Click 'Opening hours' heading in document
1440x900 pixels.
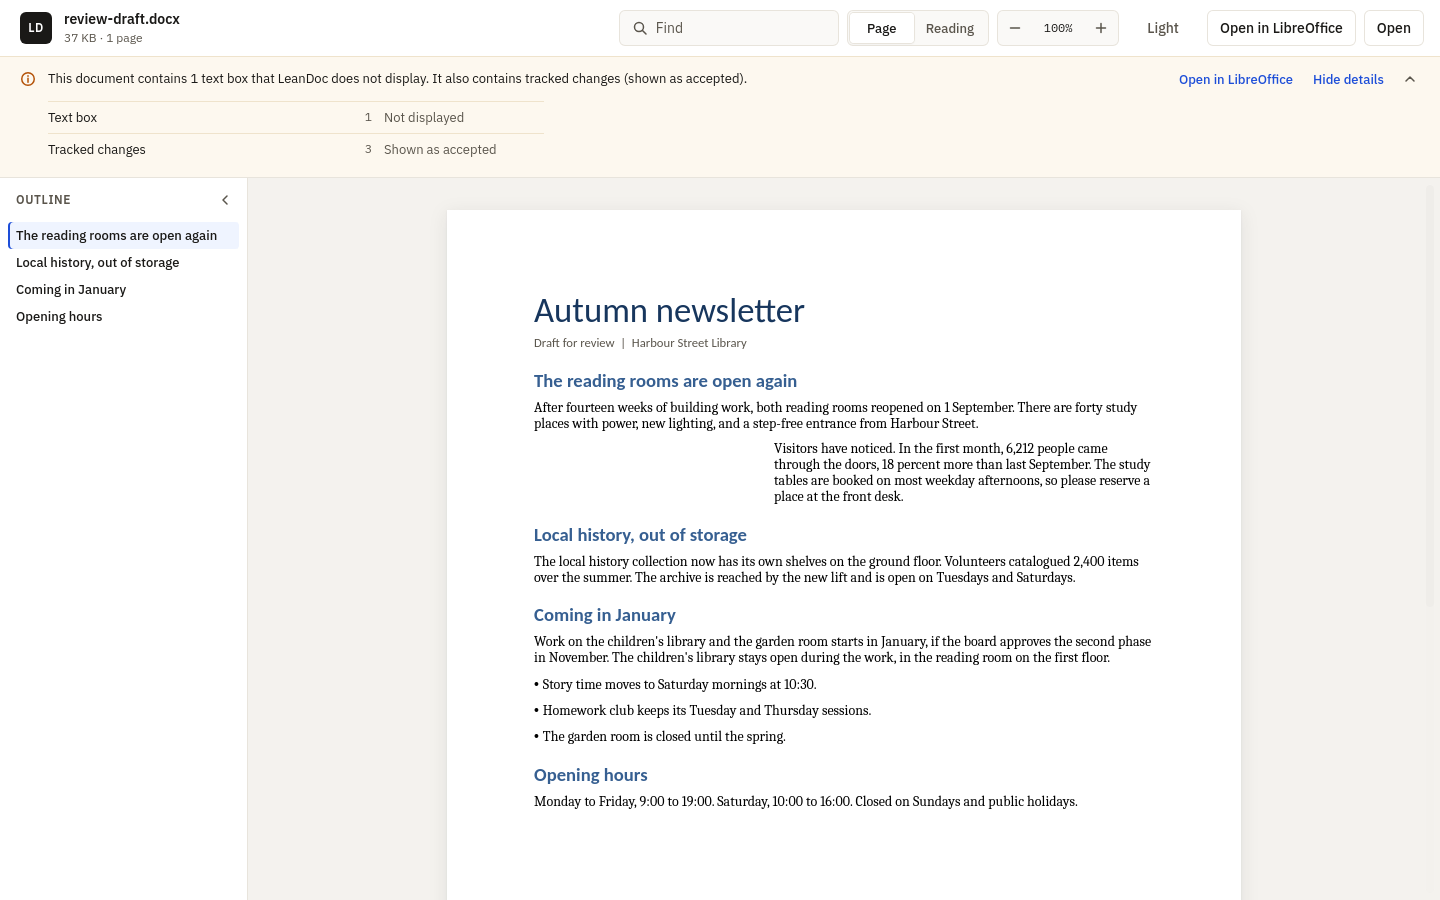(x=591, y=775)
